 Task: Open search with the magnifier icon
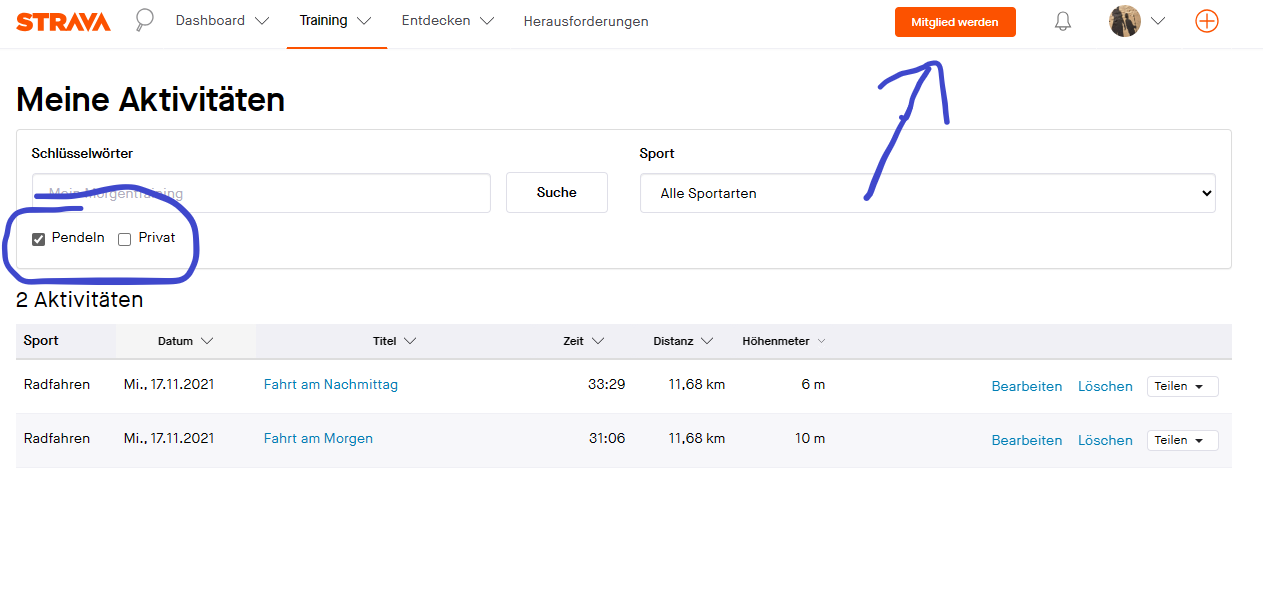(x=145, y=21)
